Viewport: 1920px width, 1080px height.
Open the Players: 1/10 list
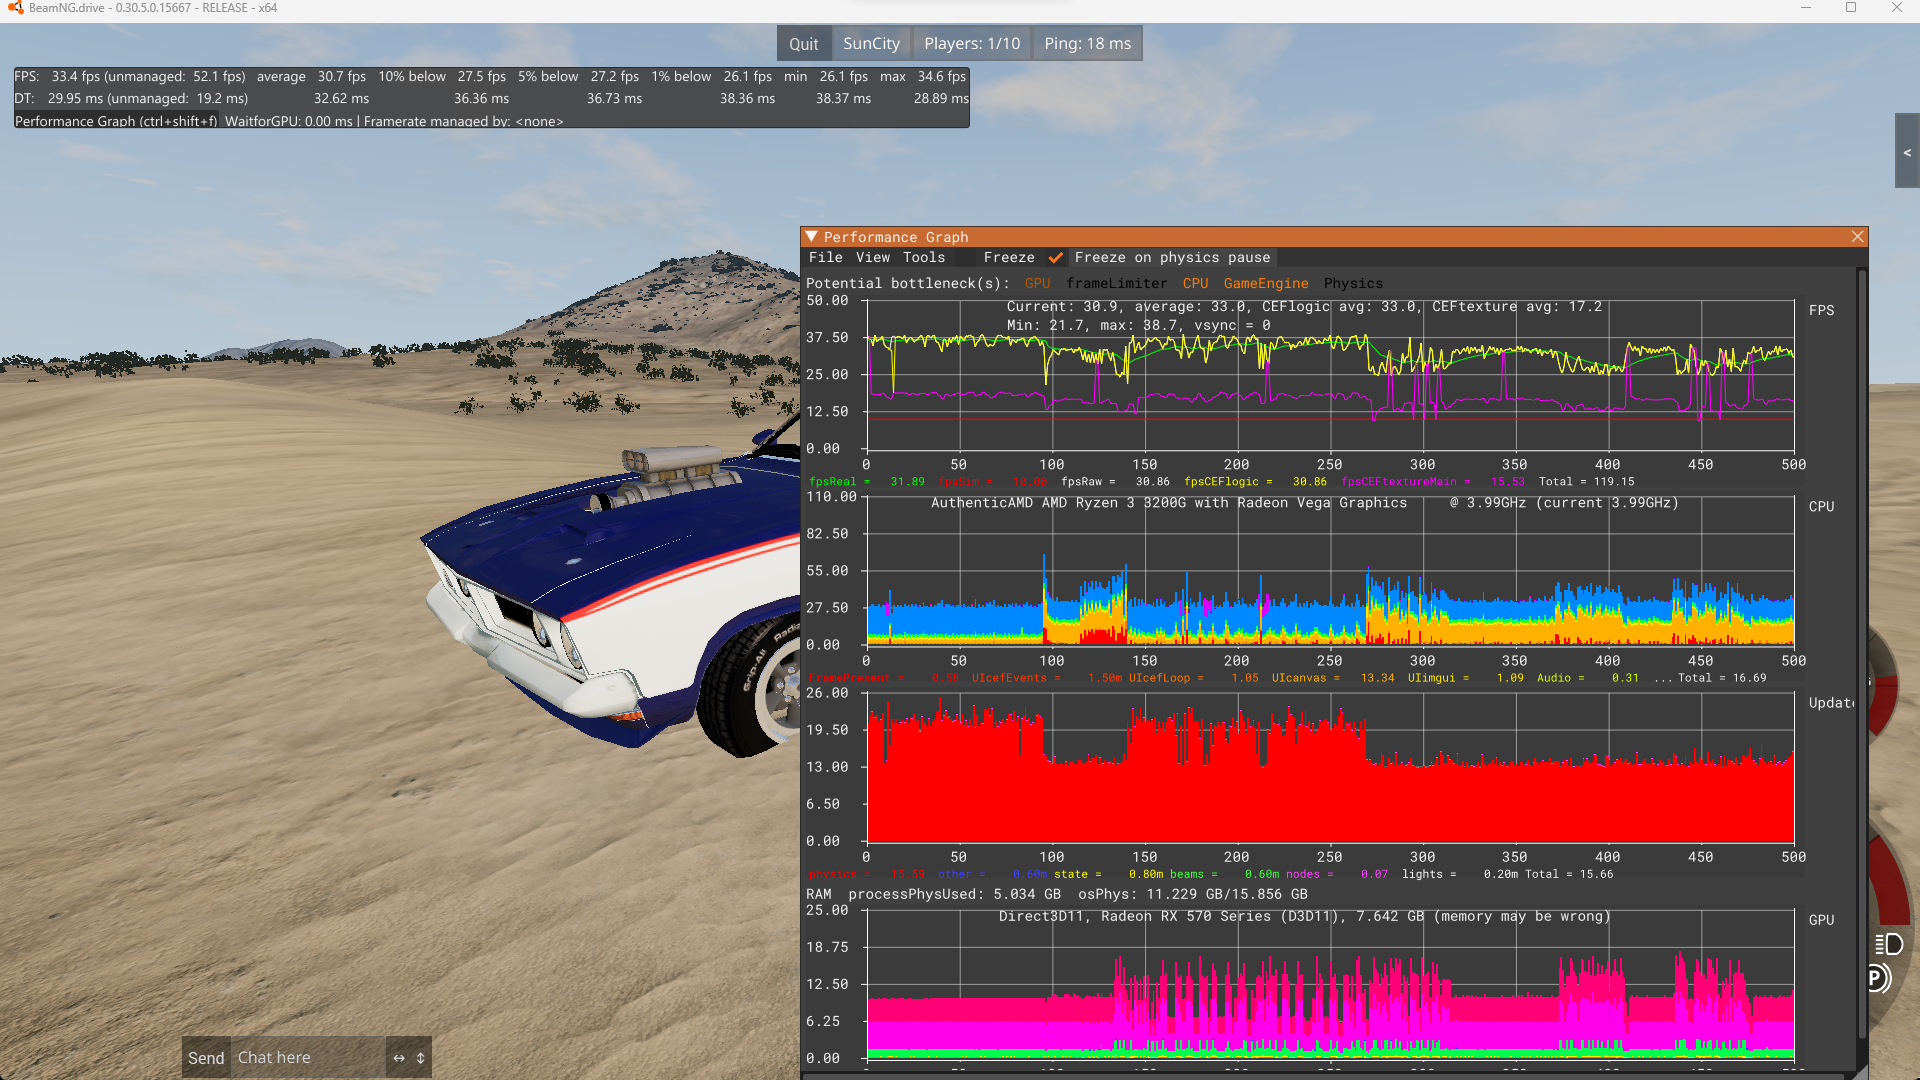972,44
